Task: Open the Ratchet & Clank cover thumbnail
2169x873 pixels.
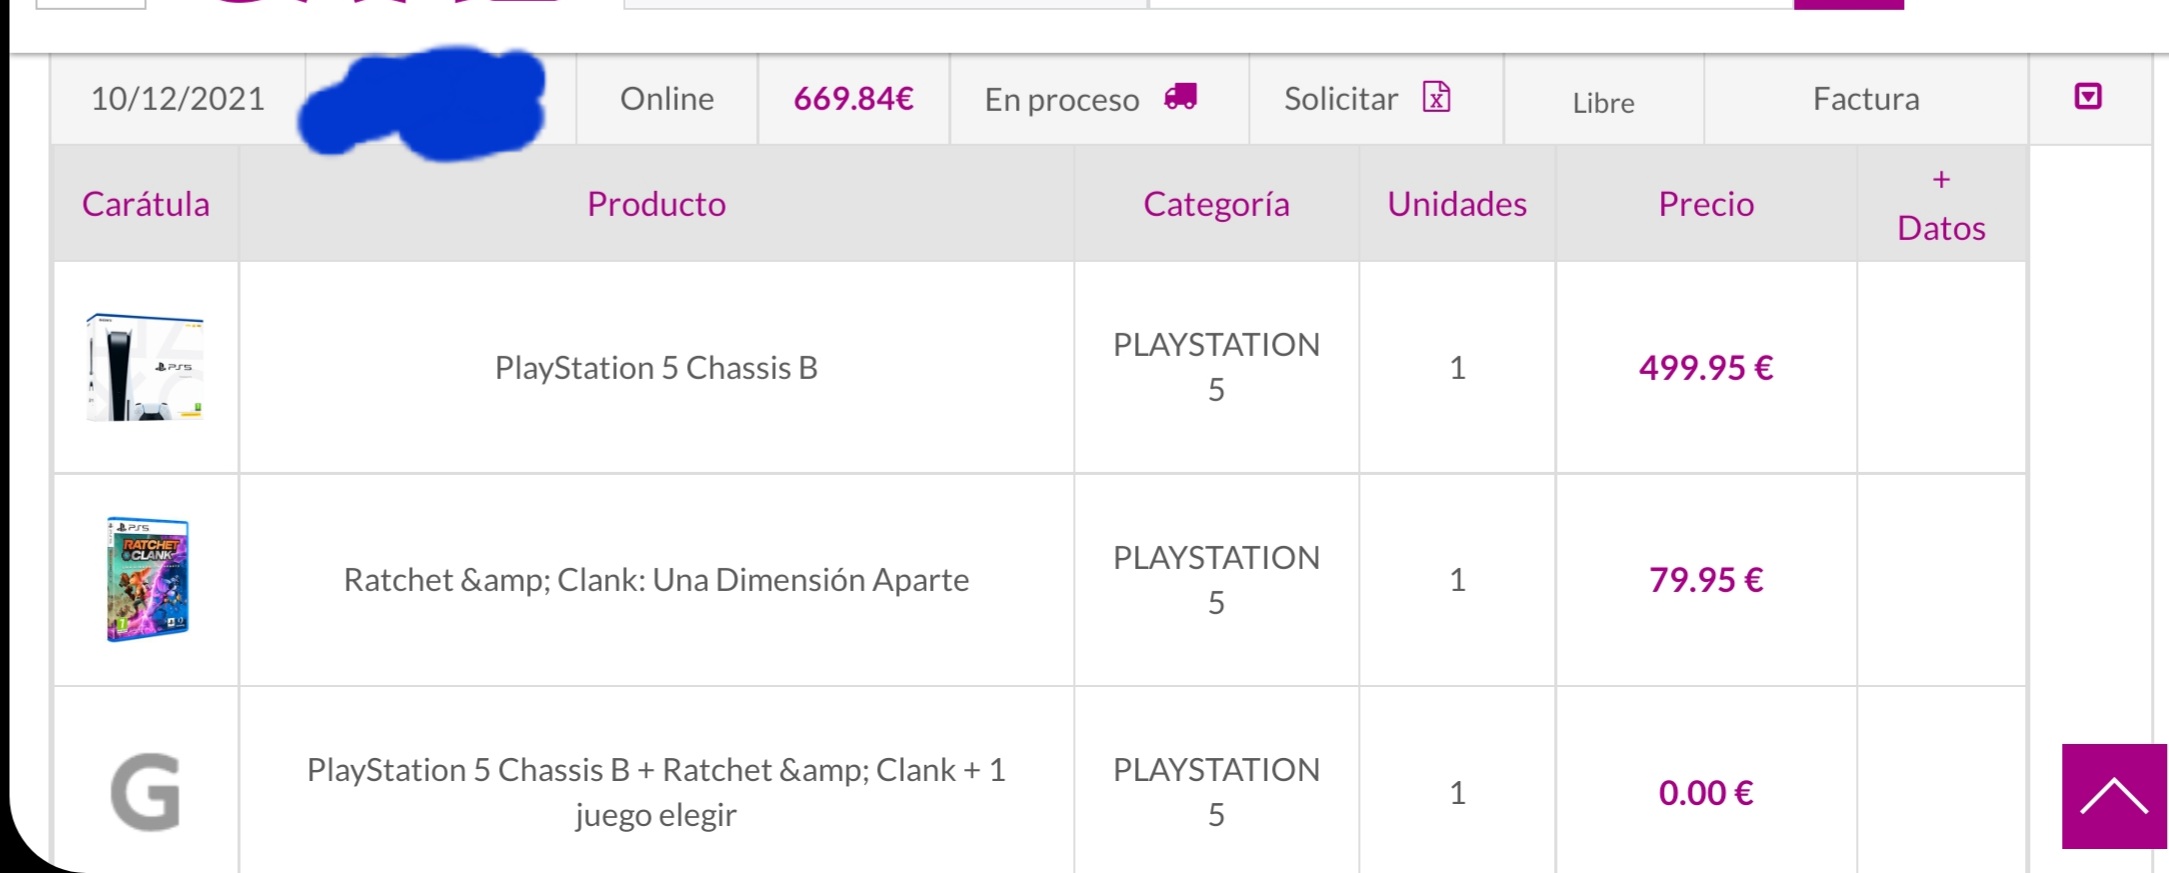Action: 147,579
